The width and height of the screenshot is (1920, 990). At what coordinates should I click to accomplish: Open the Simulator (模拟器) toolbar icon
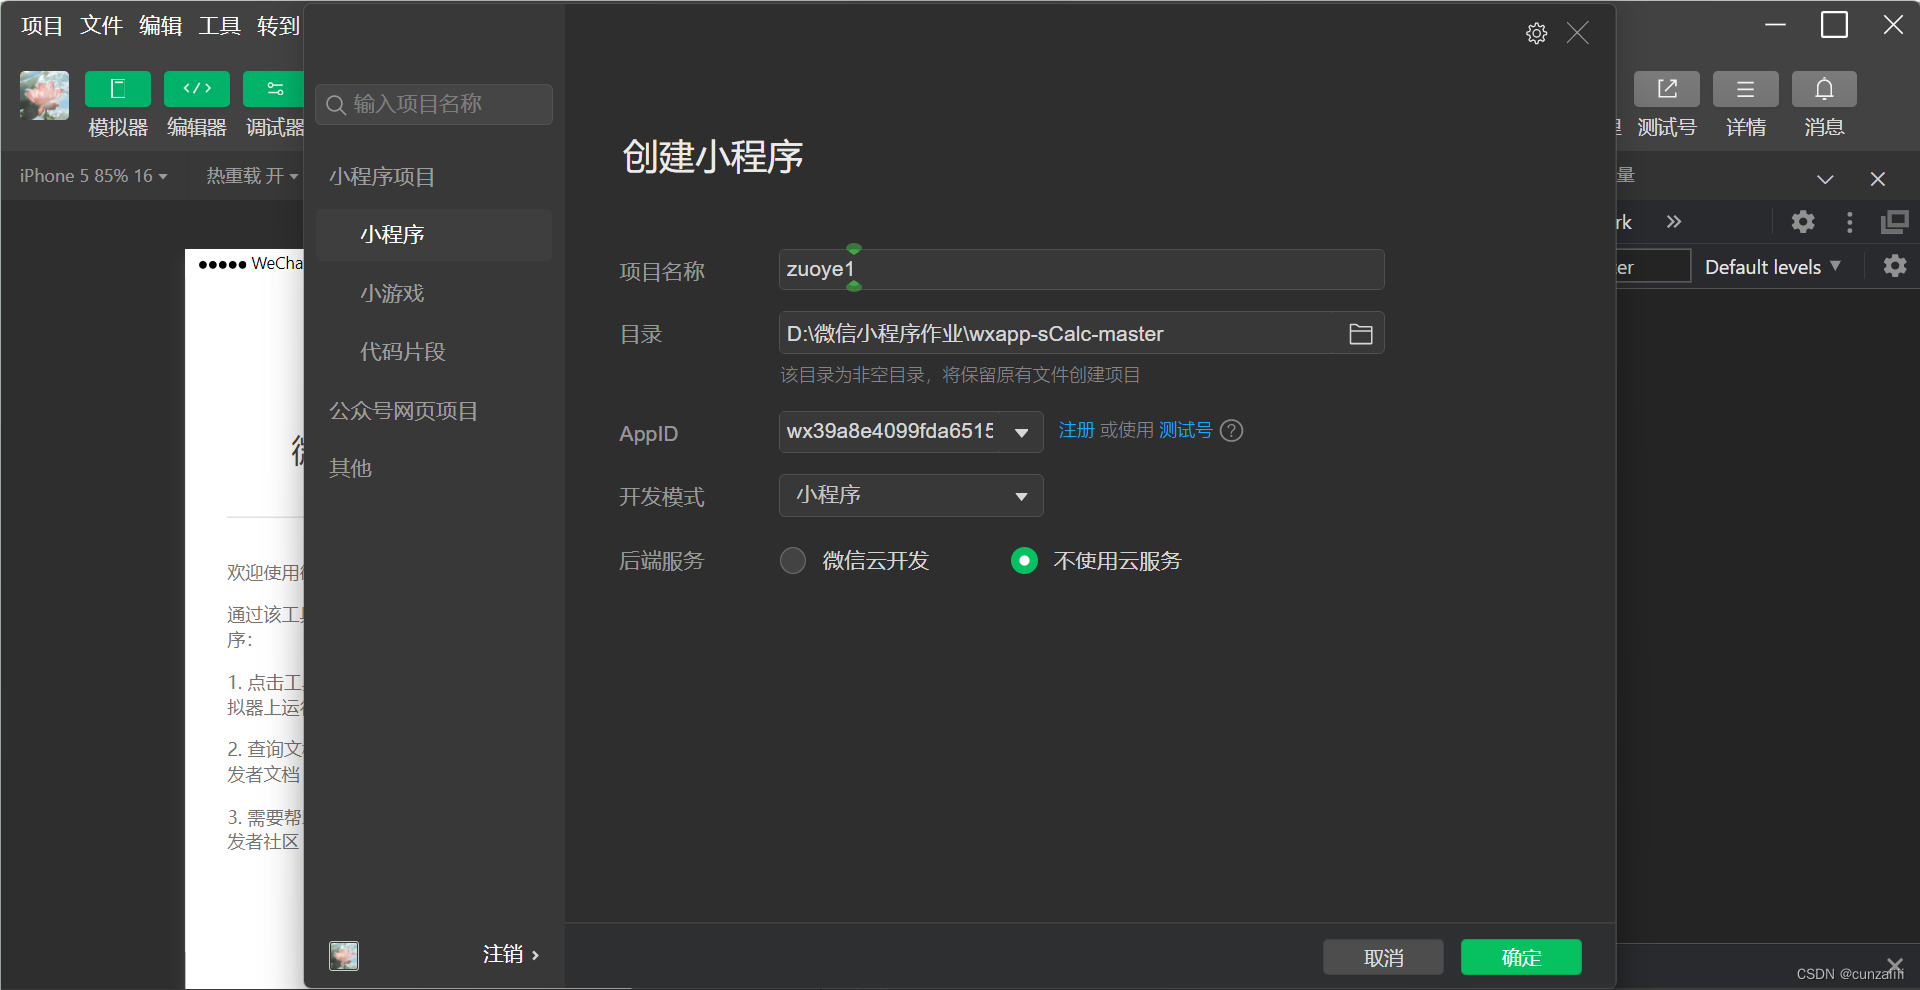pyautogui.click(x=118, y=89)
